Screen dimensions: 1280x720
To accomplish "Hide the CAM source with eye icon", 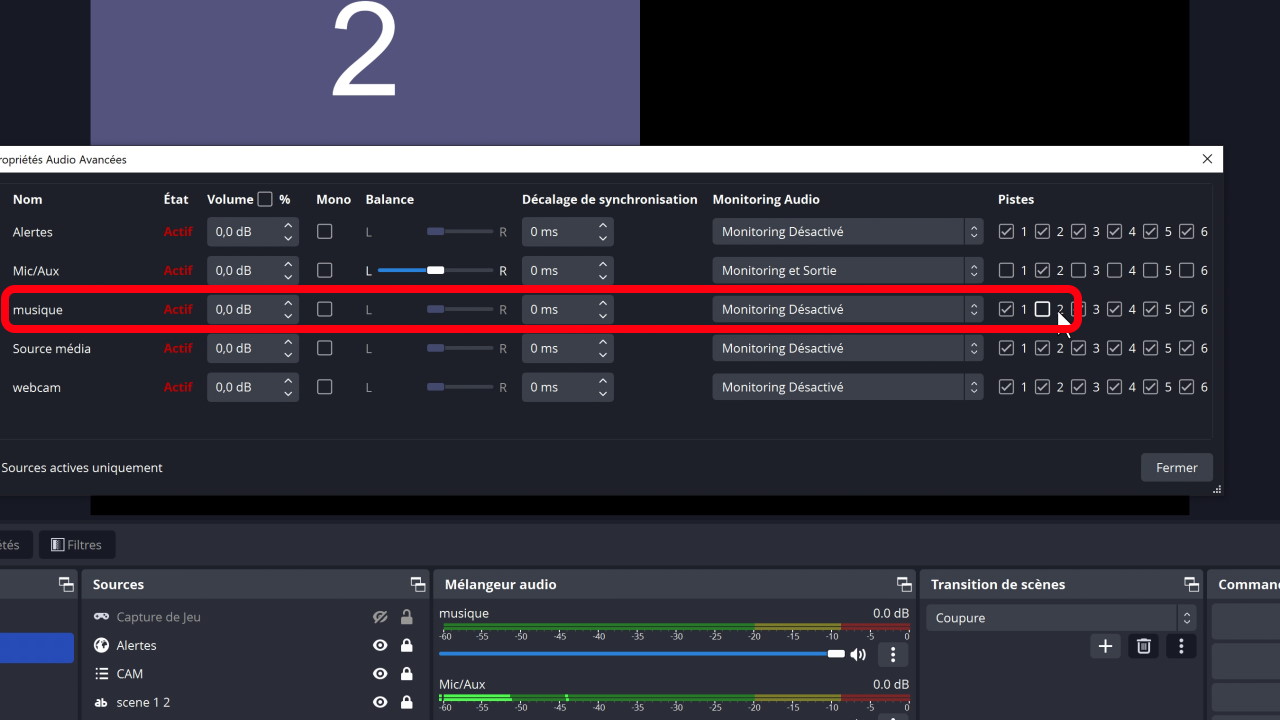I will [380, 674].
